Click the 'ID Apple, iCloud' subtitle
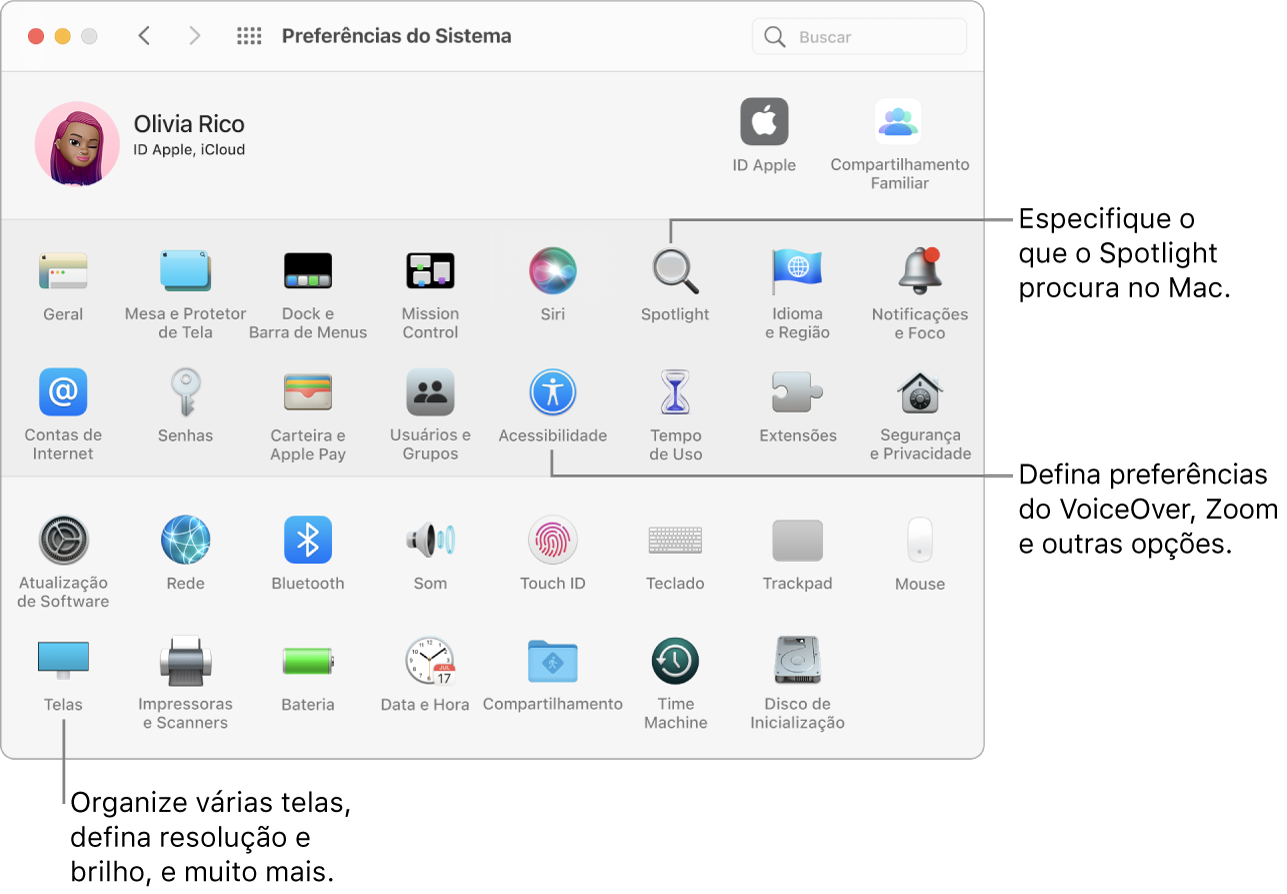This screenshot has height=894, width=1287. click(189, 150)
